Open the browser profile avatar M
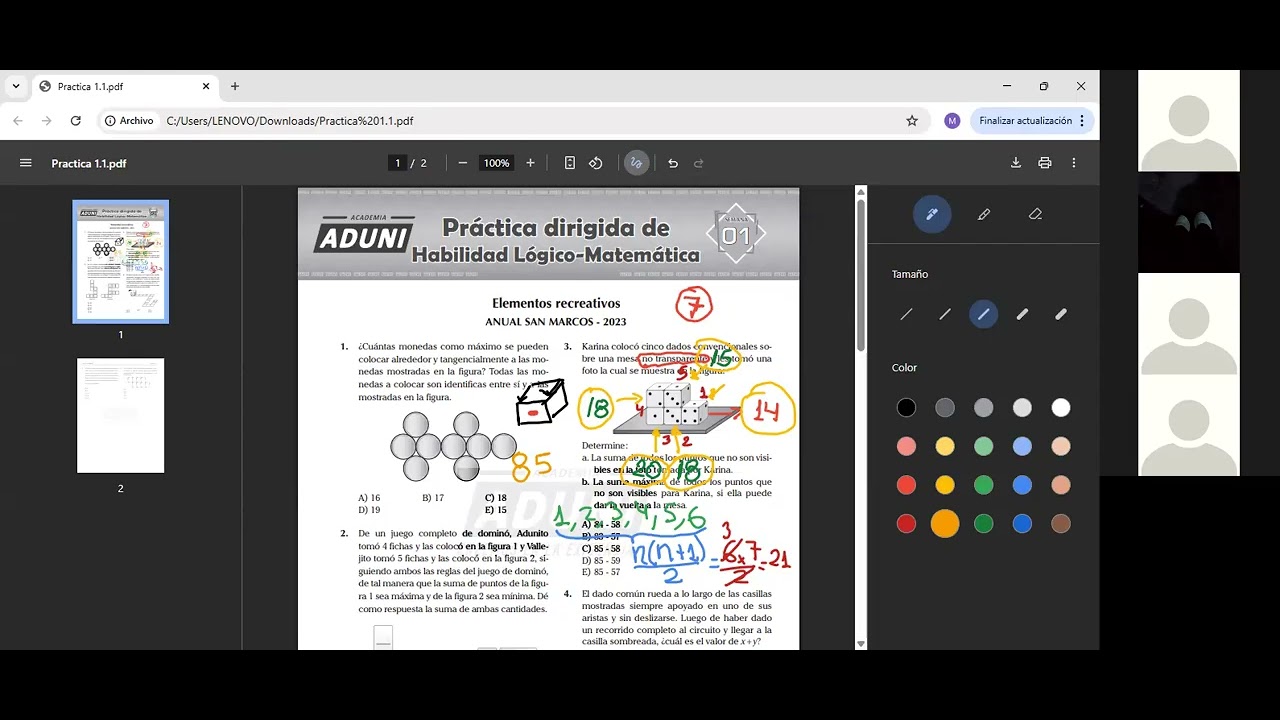 [952, 121]
